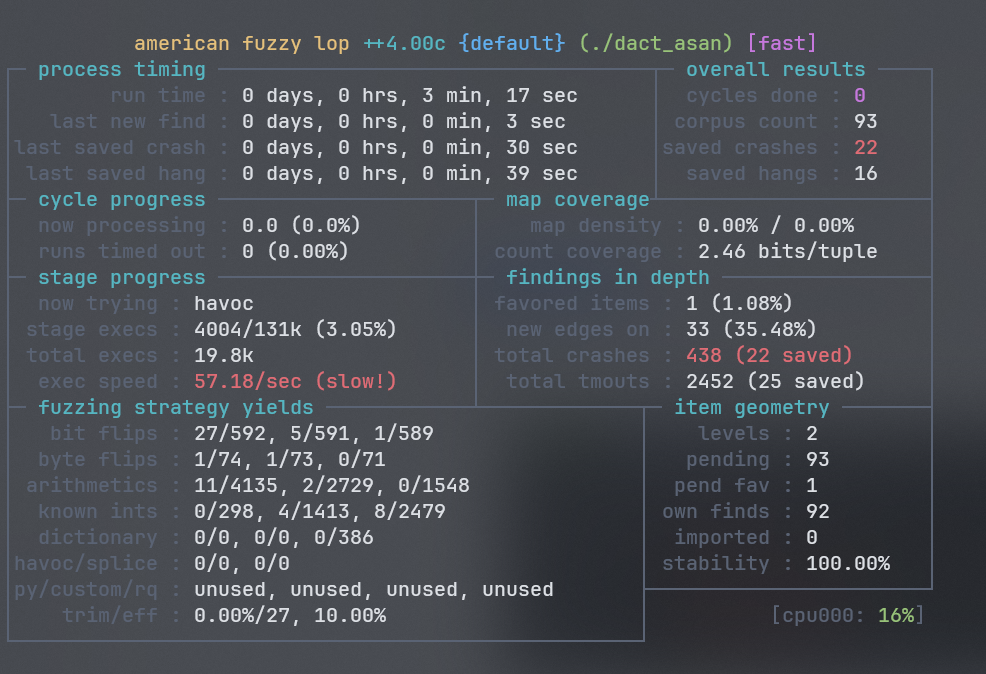Select the pend fav value '1'
Screen dimensions: 986x674
[812, 485]
